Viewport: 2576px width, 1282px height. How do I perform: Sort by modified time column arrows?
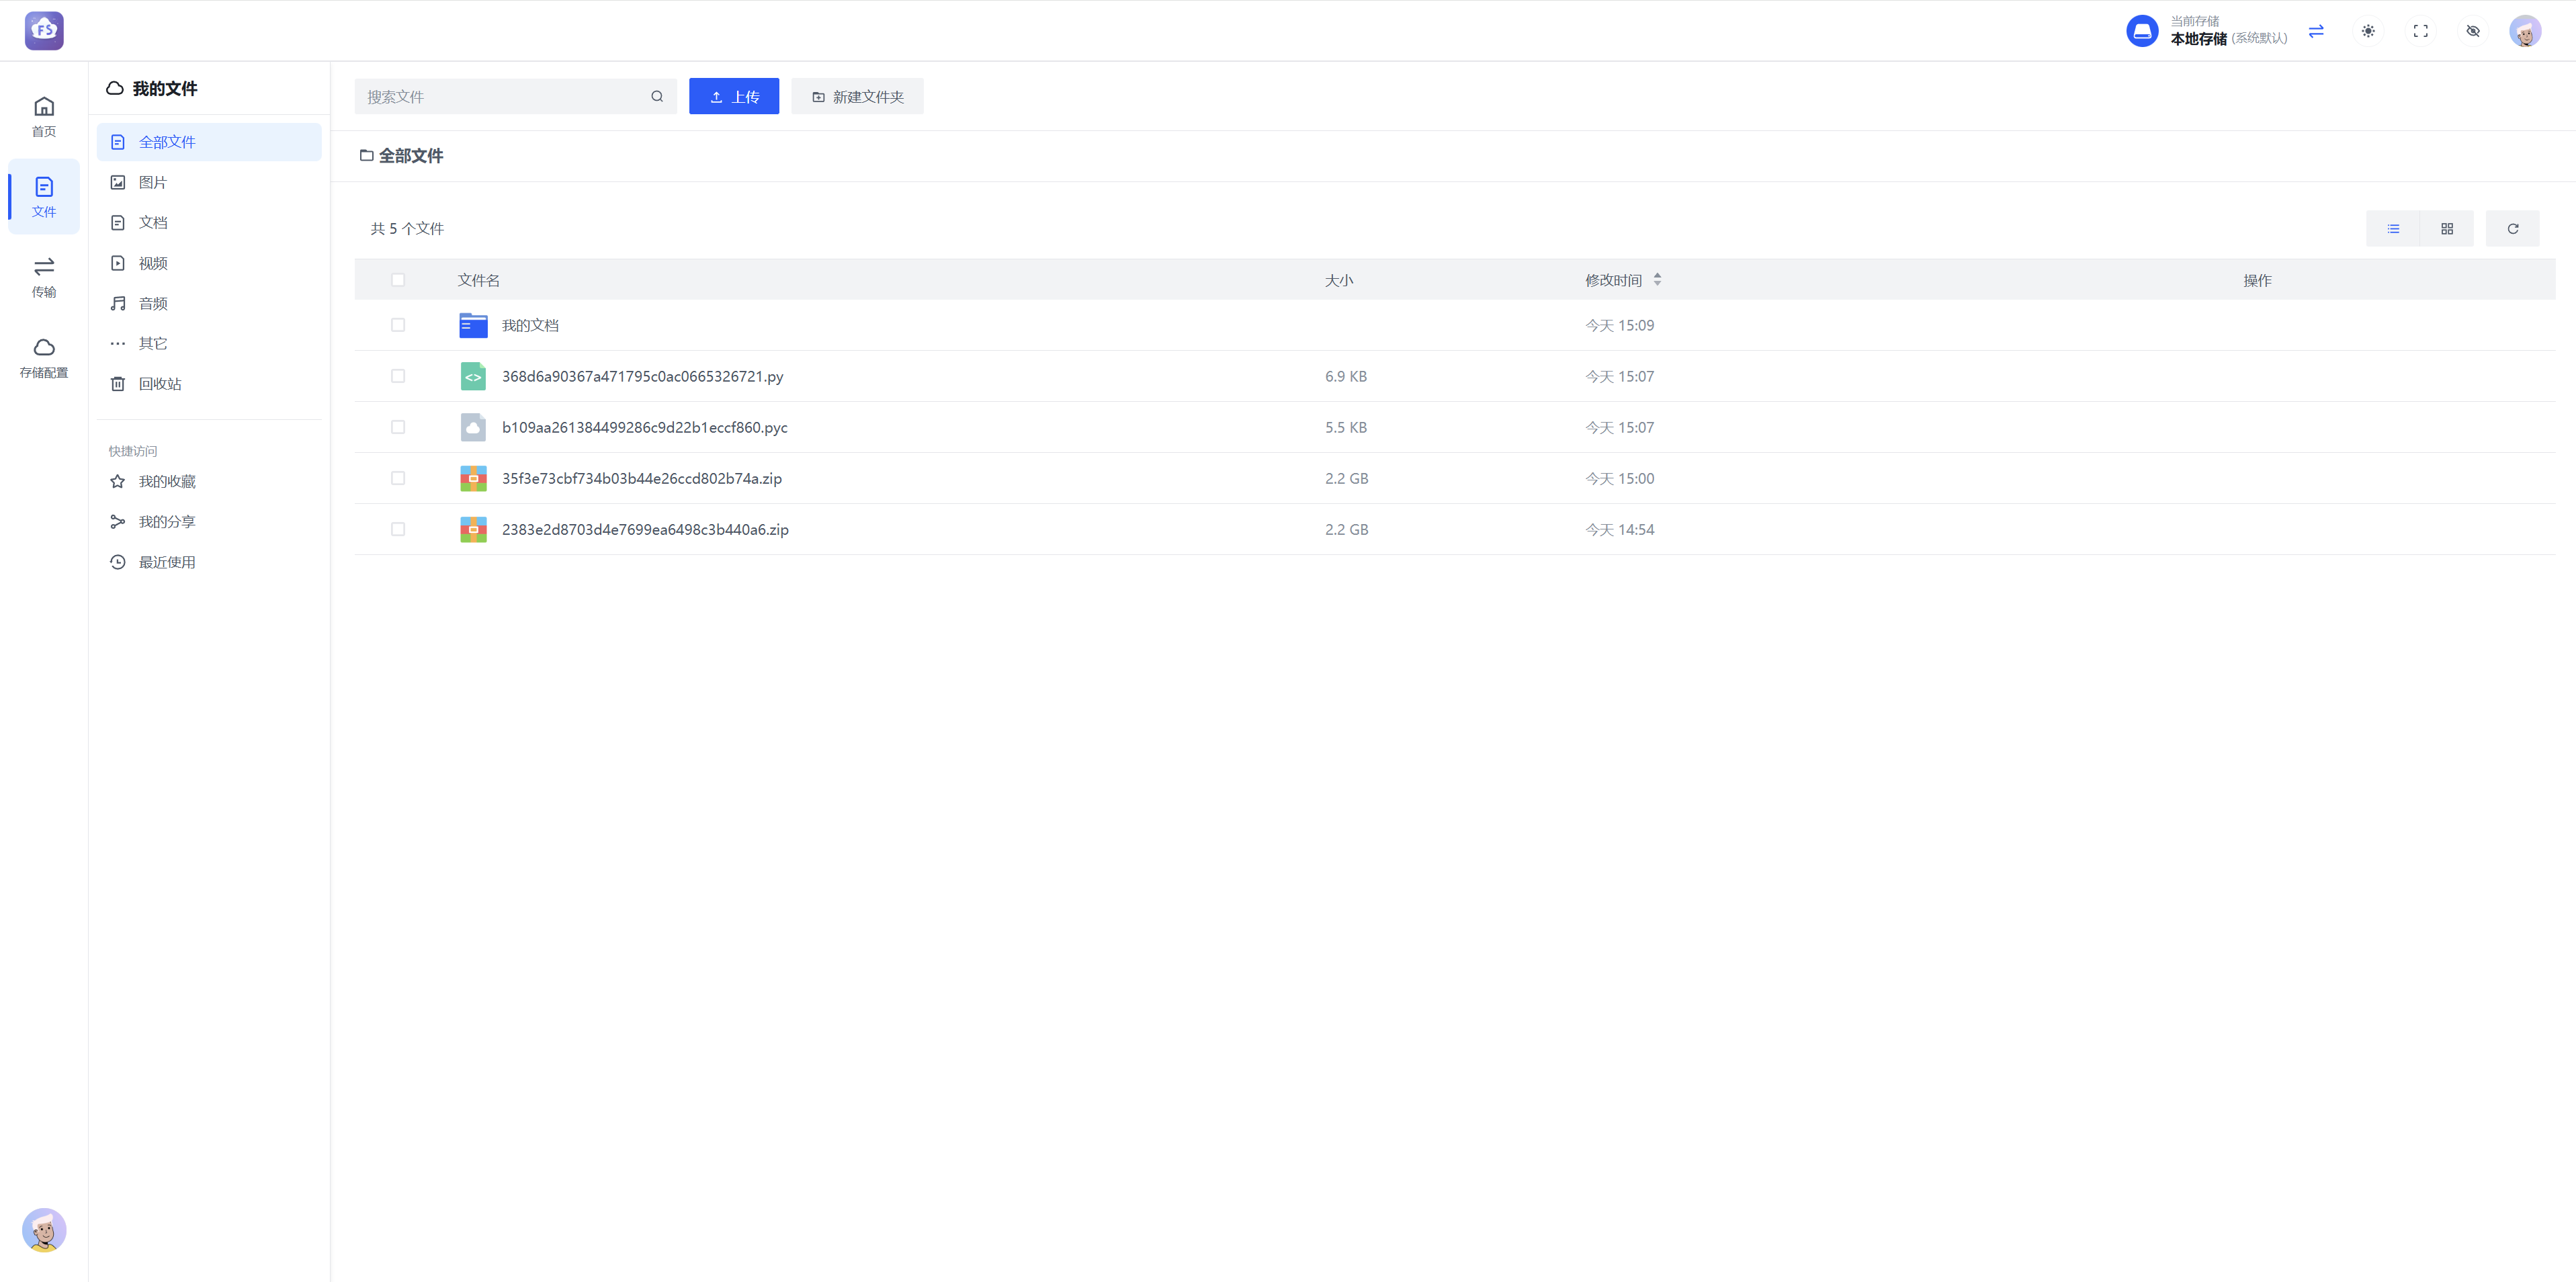click(1657, 280)
